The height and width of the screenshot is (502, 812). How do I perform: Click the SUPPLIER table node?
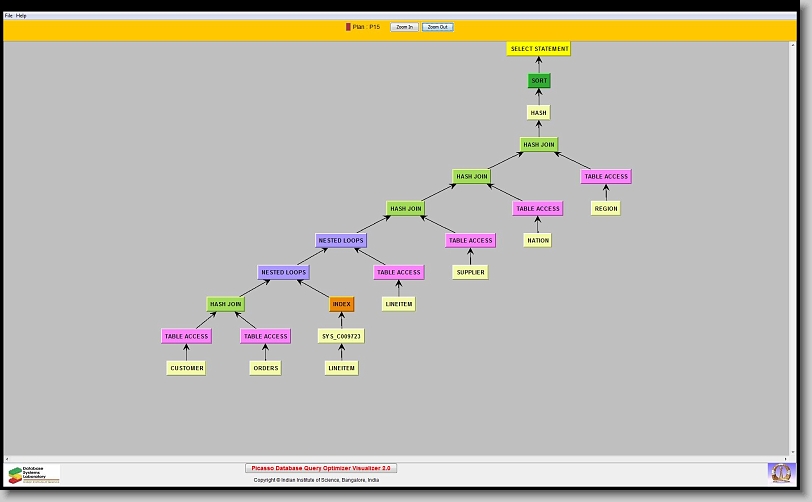pyautogui.click(x=470, y=272)
